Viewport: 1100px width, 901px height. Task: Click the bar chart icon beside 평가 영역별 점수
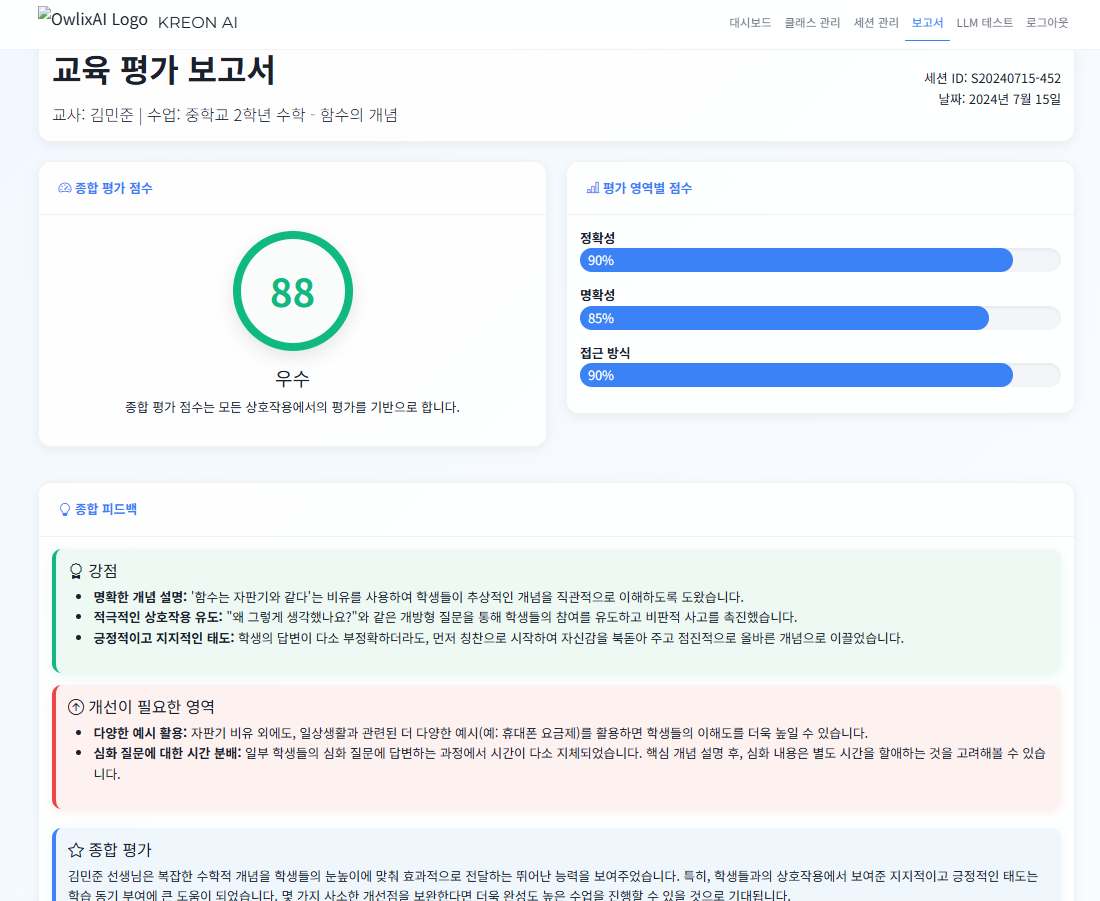593,188
